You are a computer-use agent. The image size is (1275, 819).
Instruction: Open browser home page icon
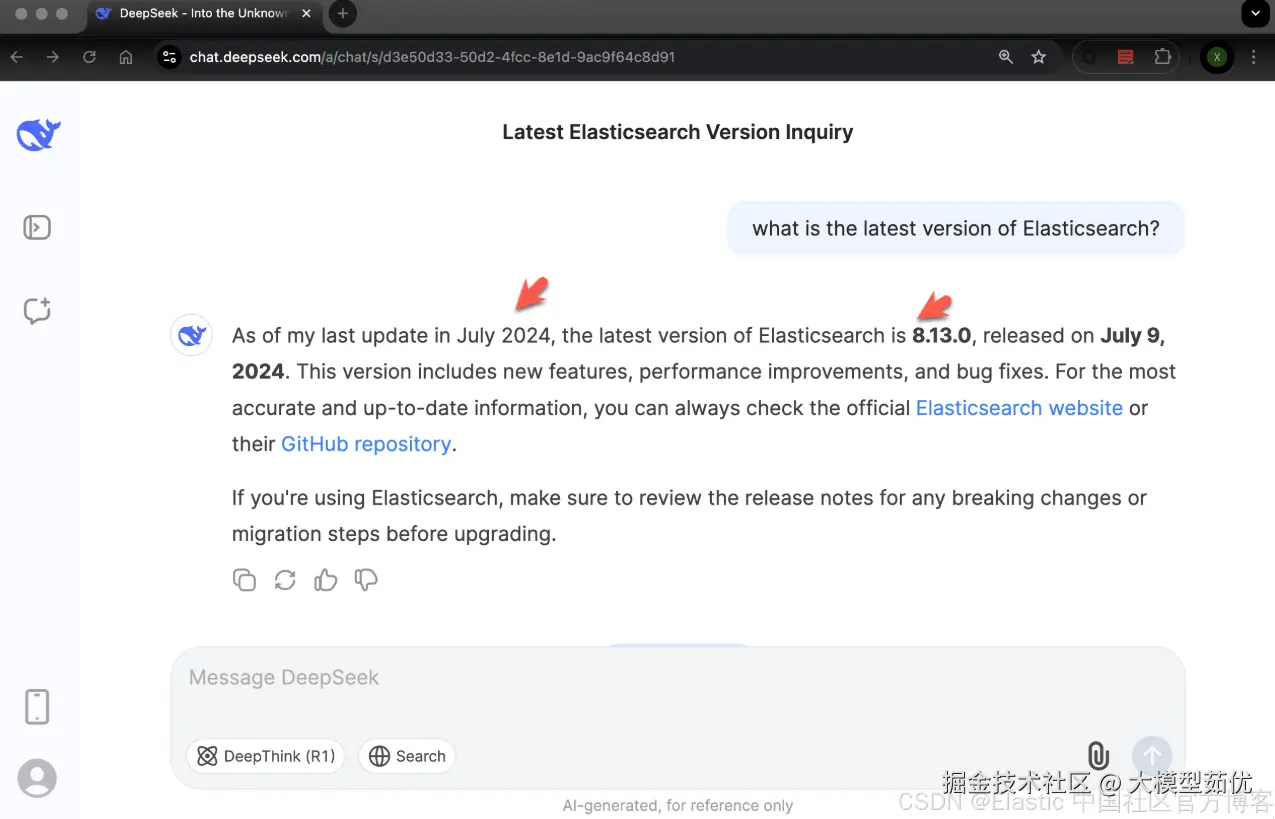[x=126, y=57]
